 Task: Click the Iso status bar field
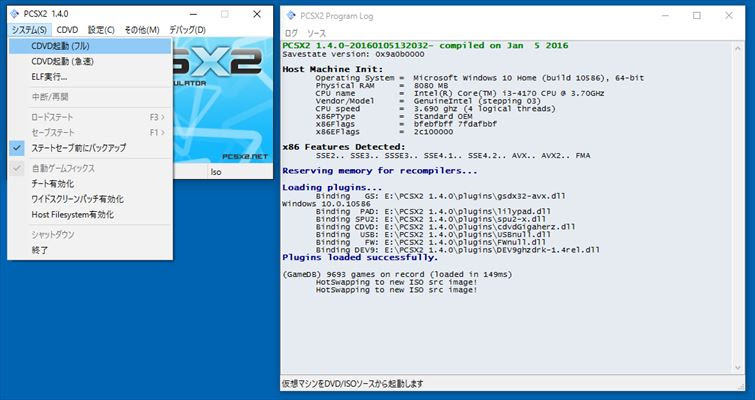pyautogui.click(x=240, y=171)
